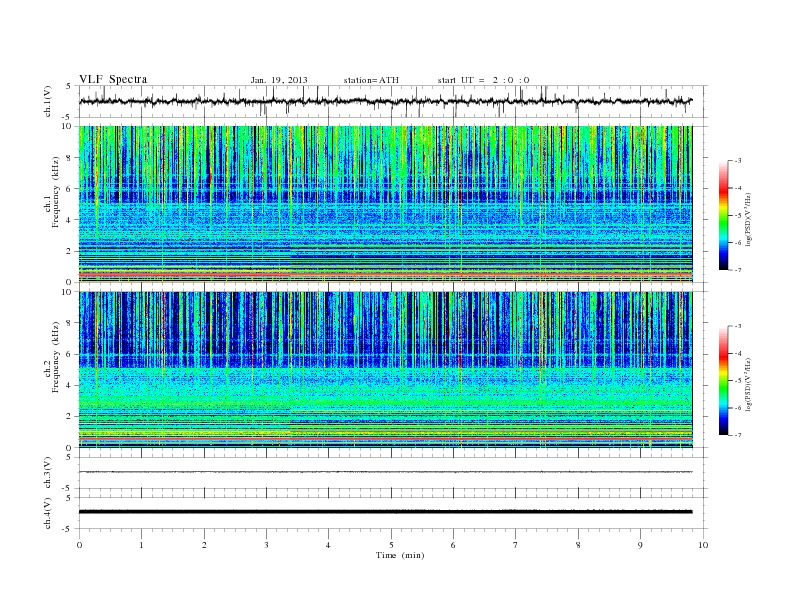The image size is (792, 612).
Task: Click the time axis tick label "5"
Action: click(391, 545)
